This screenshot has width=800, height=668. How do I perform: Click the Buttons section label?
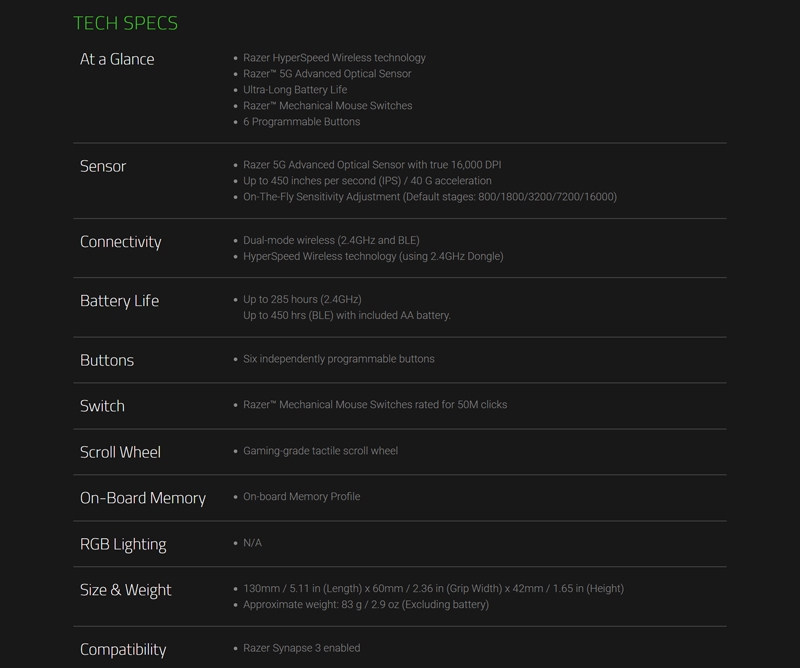(107, 360)
